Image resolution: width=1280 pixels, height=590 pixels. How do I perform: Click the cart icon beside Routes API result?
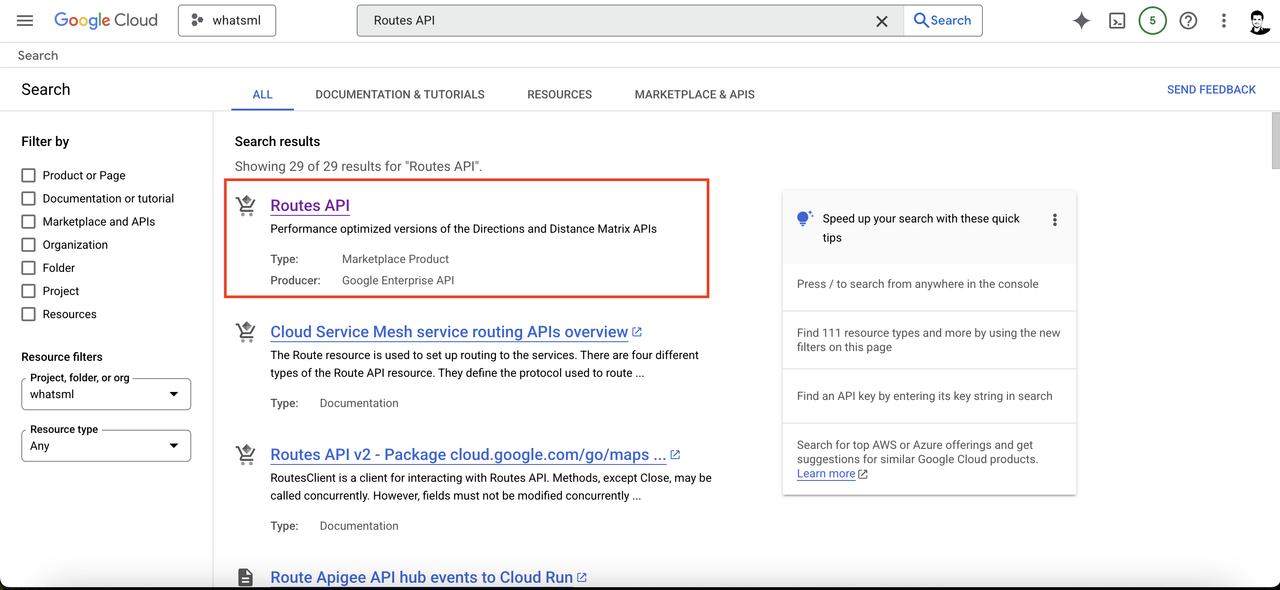pos(245,206)
